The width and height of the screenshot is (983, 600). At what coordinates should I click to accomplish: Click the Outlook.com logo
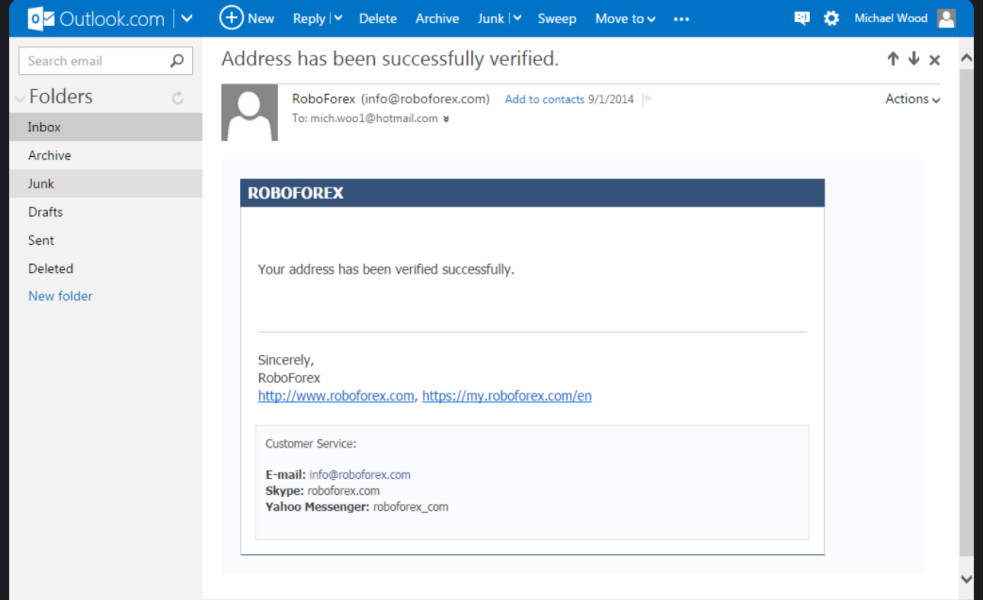coord(96,19)
